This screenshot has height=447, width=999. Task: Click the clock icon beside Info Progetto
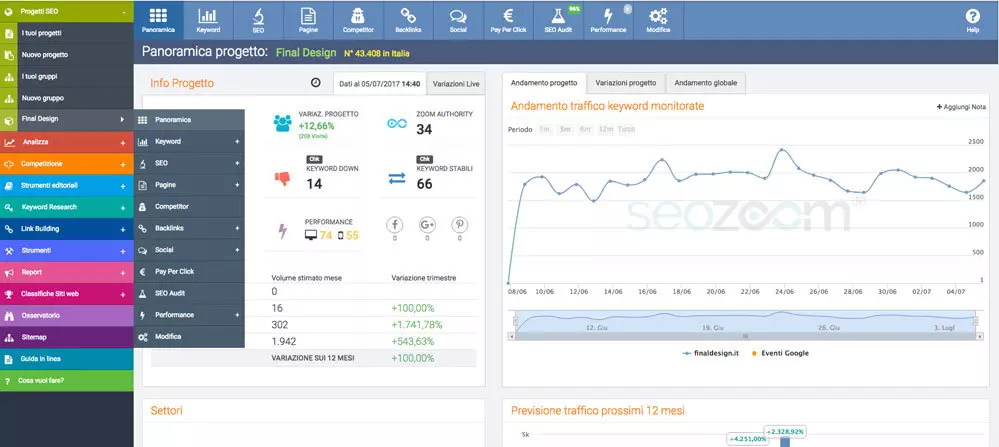315,83
